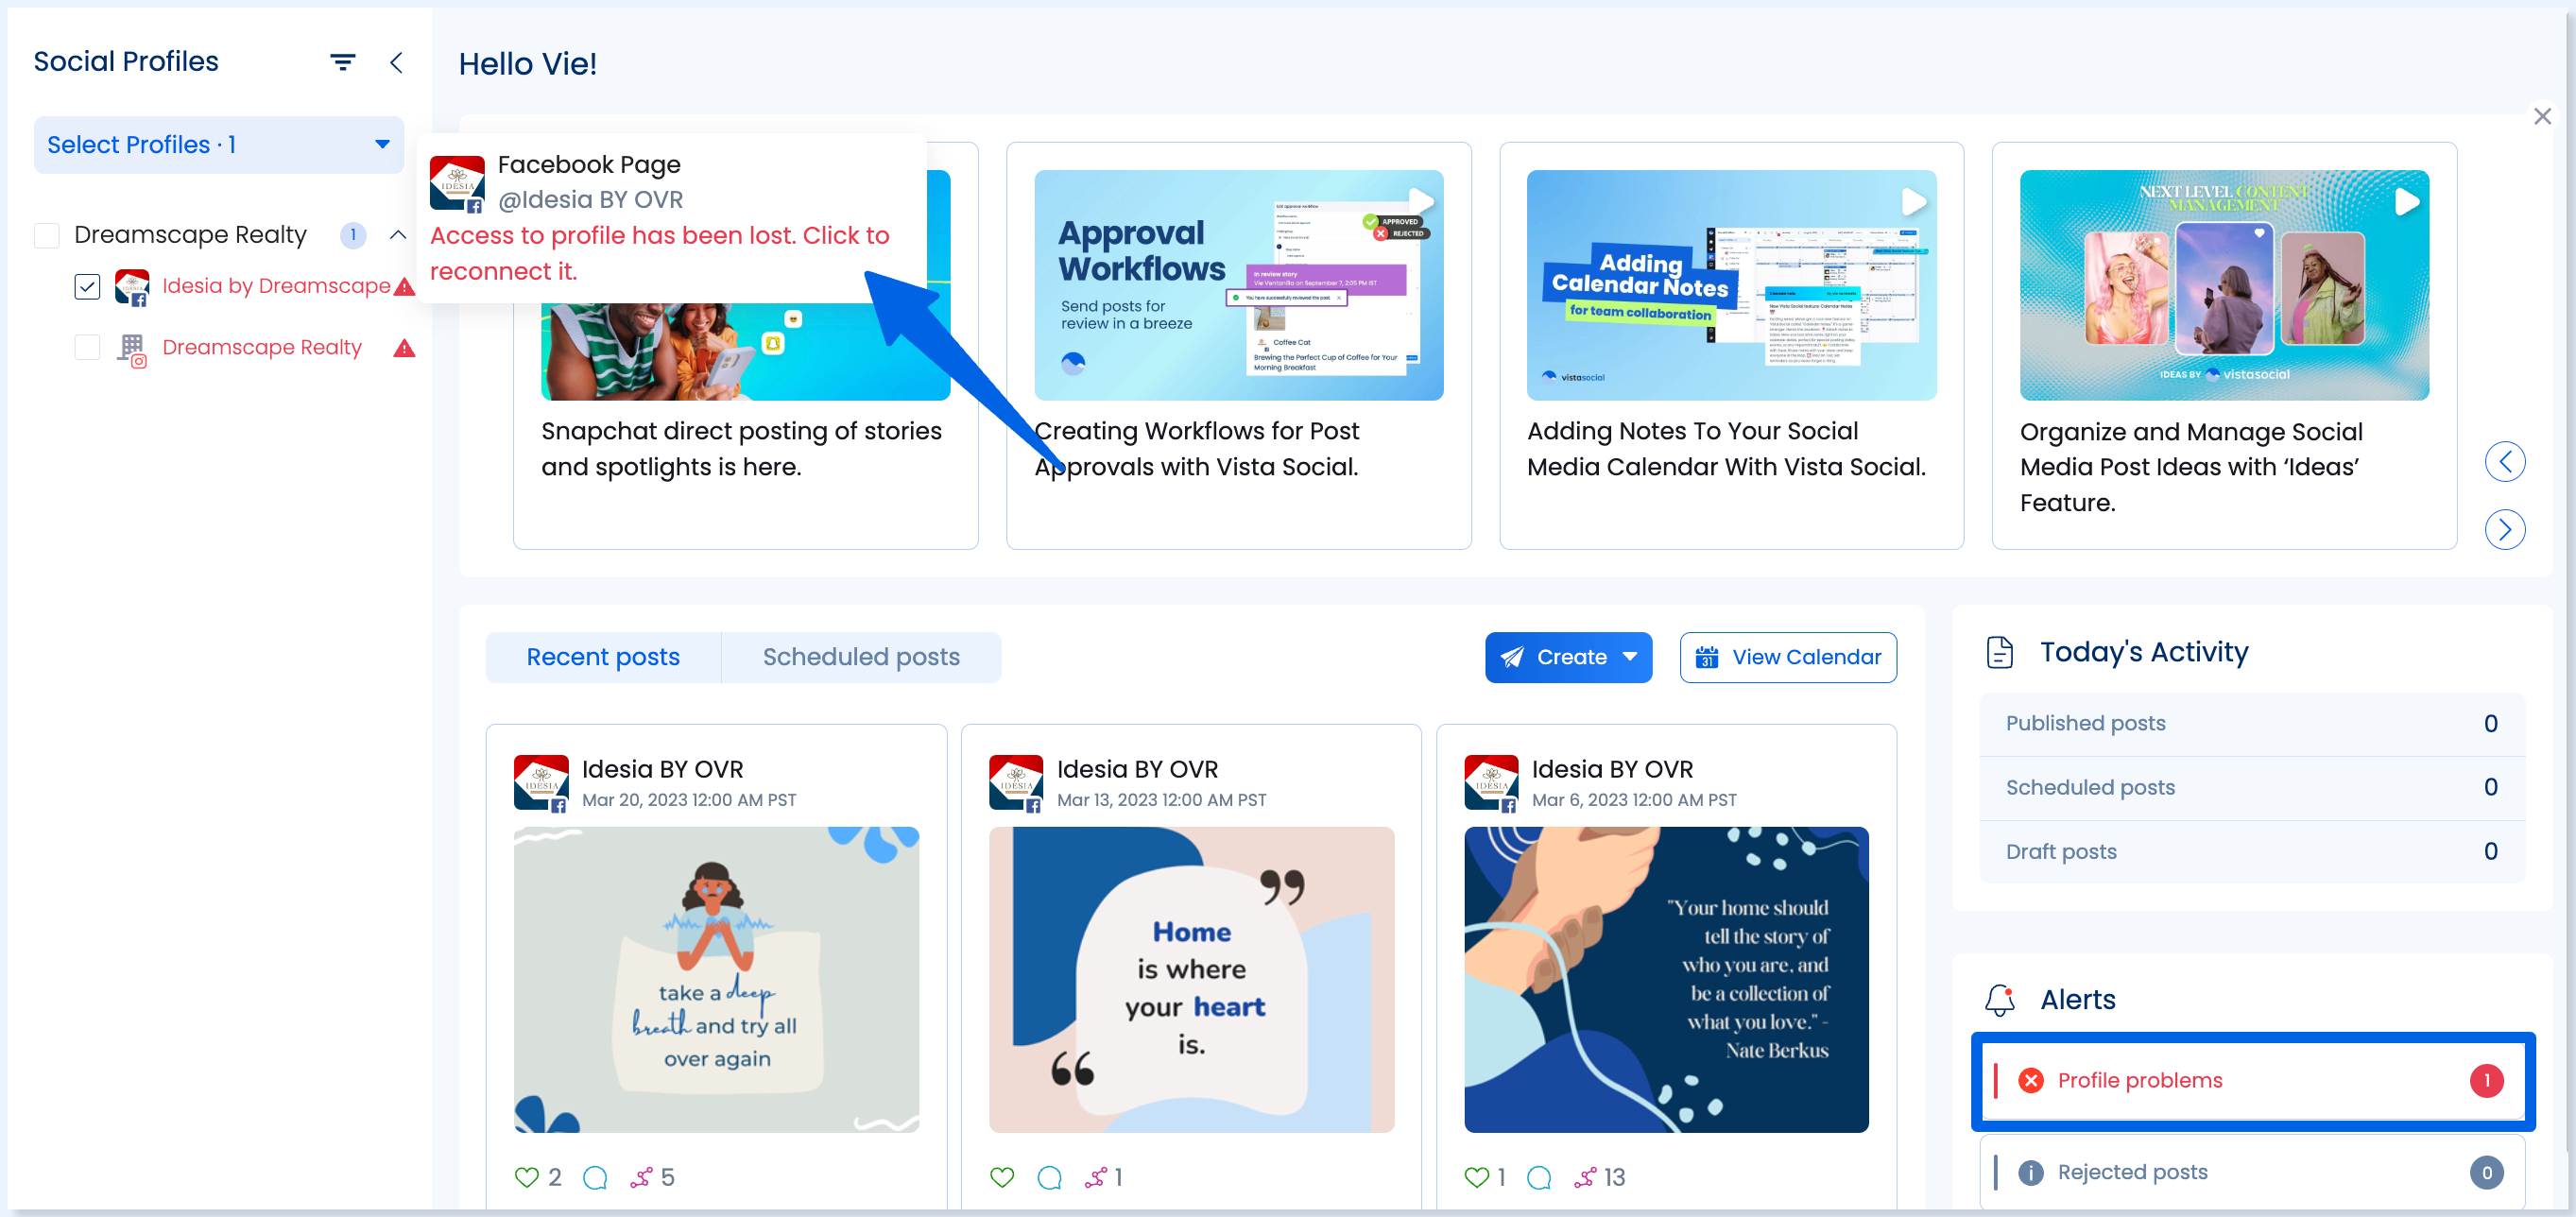Open the Nate Berkus quote post image
The width and height of the screenshot is (2576, 1217).
point(1666,979)
